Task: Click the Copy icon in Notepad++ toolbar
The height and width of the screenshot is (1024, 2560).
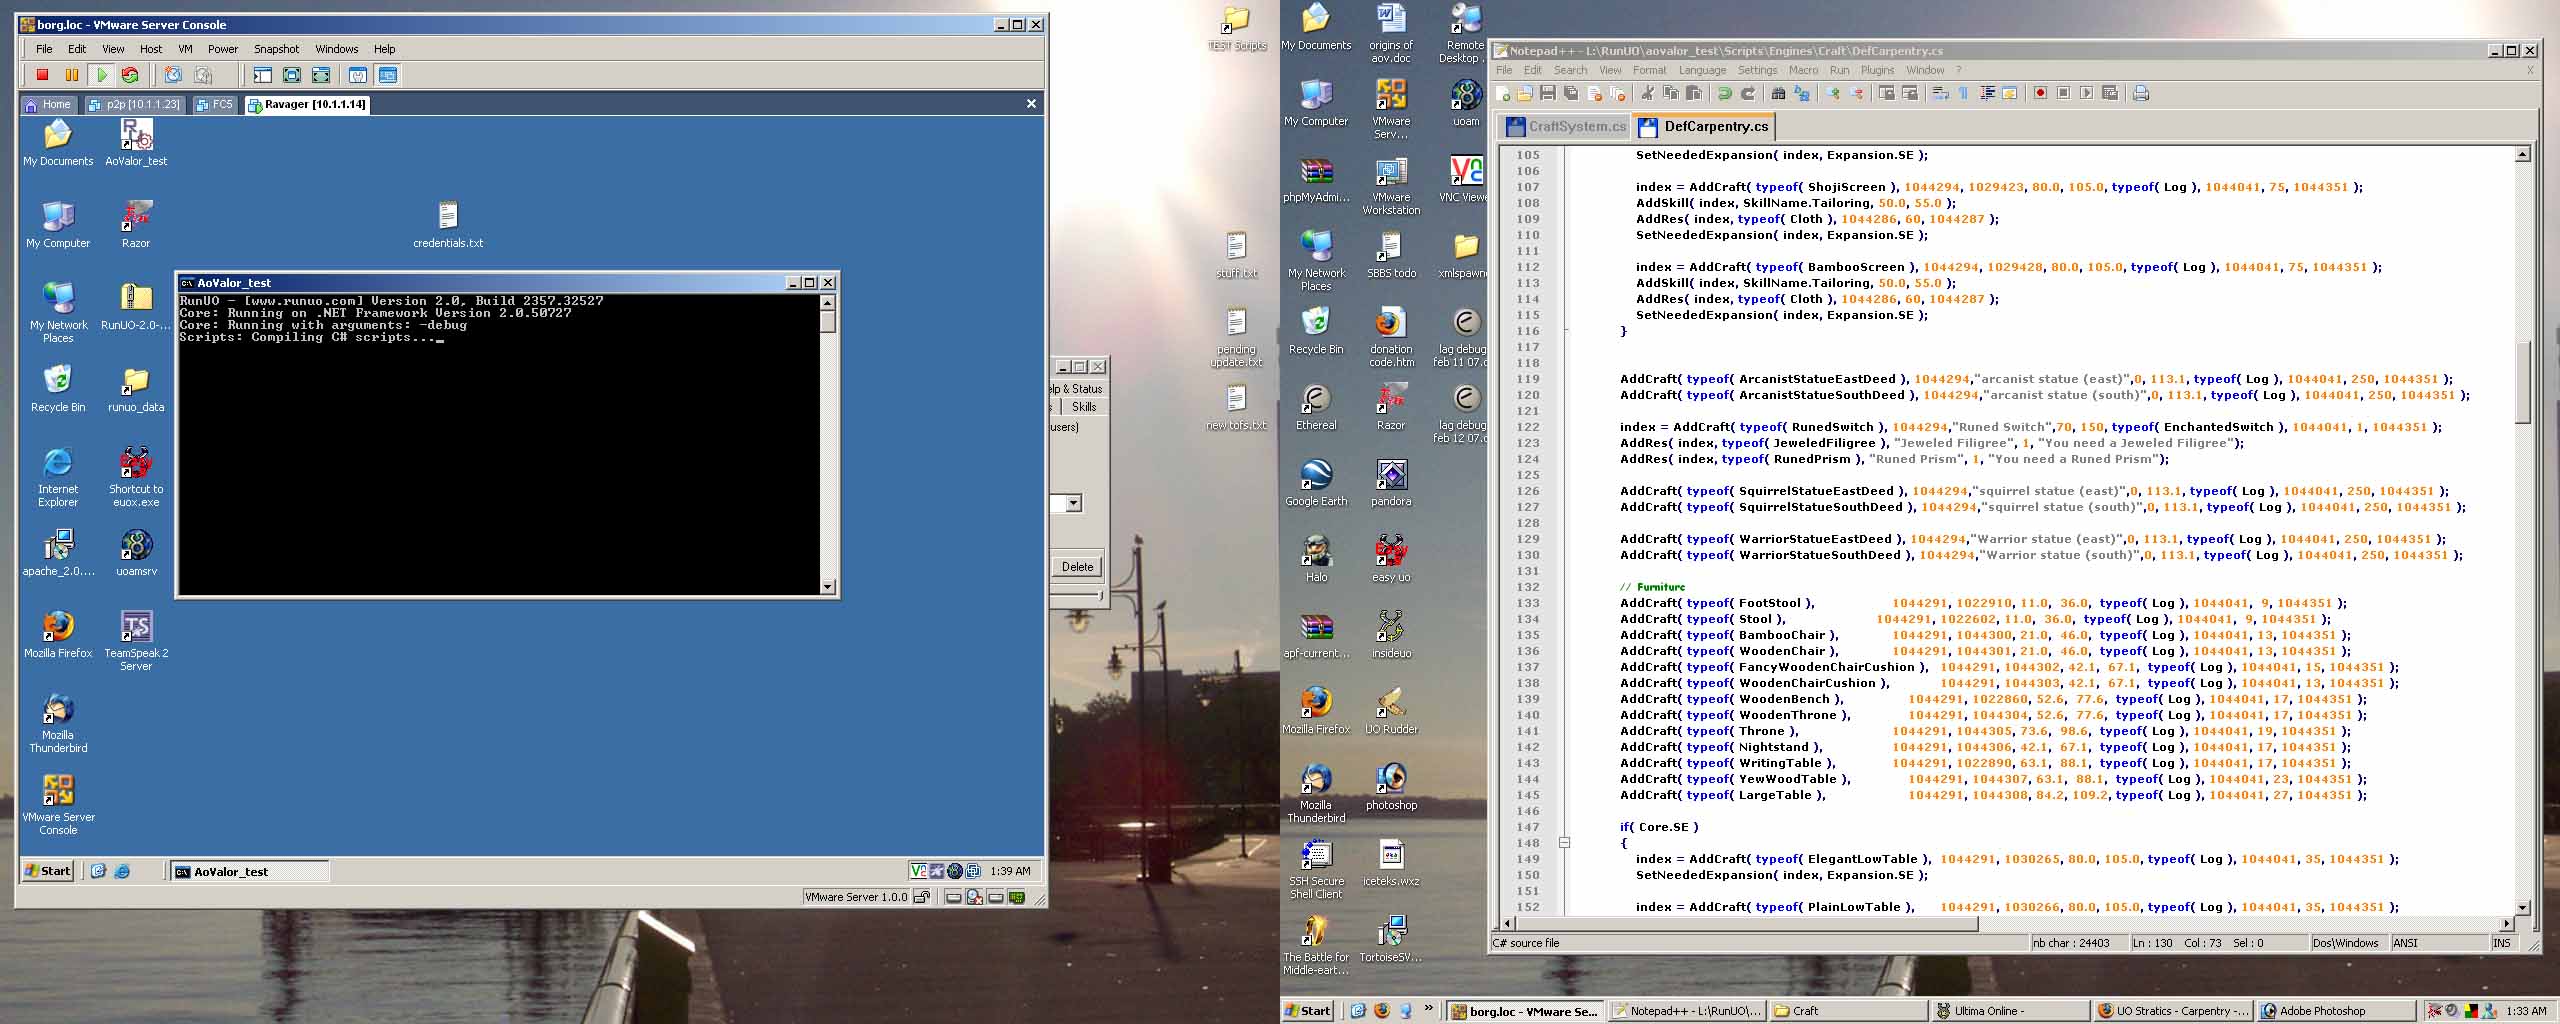Action: [1671, 93]
